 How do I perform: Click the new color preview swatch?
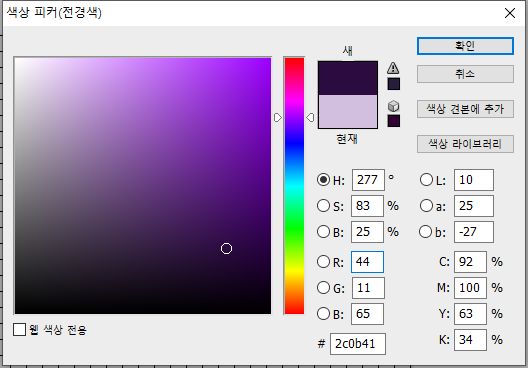coord(348,78)
